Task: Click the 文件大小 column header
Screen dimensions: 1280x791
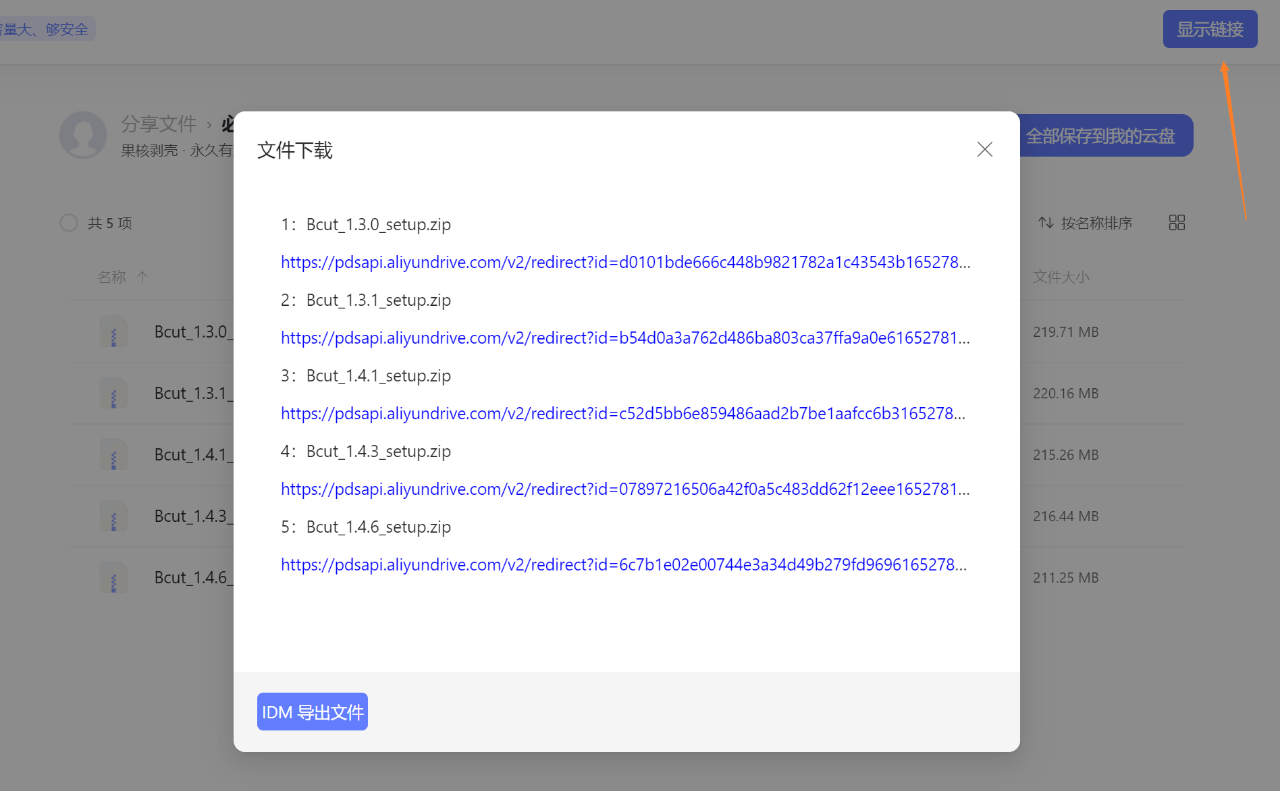Action: tap(1061, 277)
